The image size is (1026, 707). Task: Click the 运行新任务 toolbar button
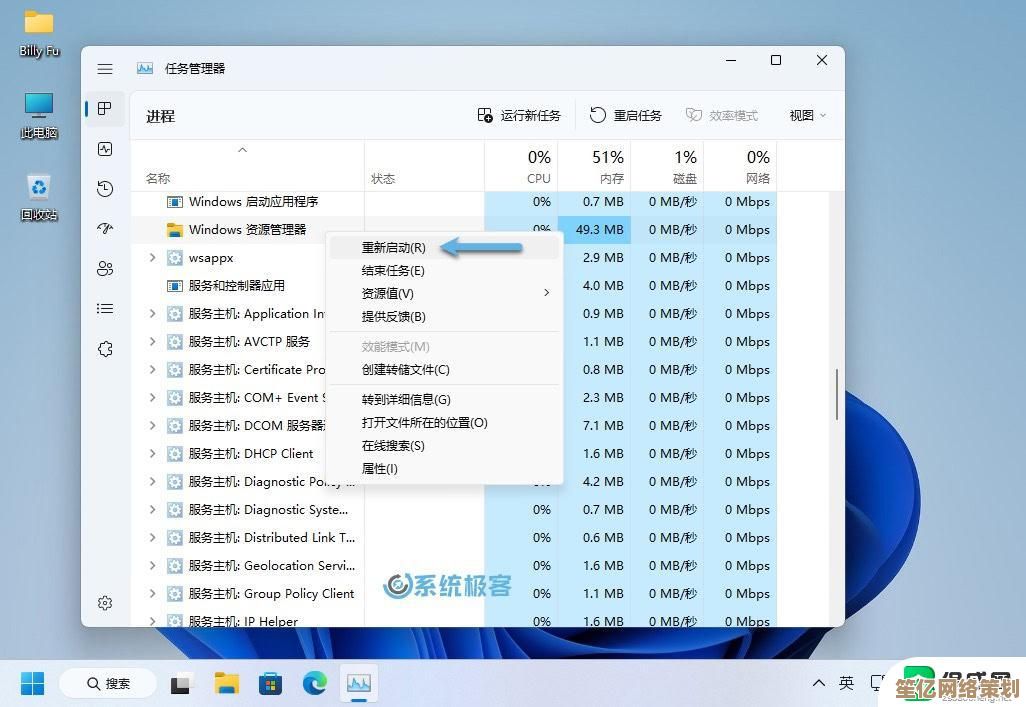[x=519, y=116]
